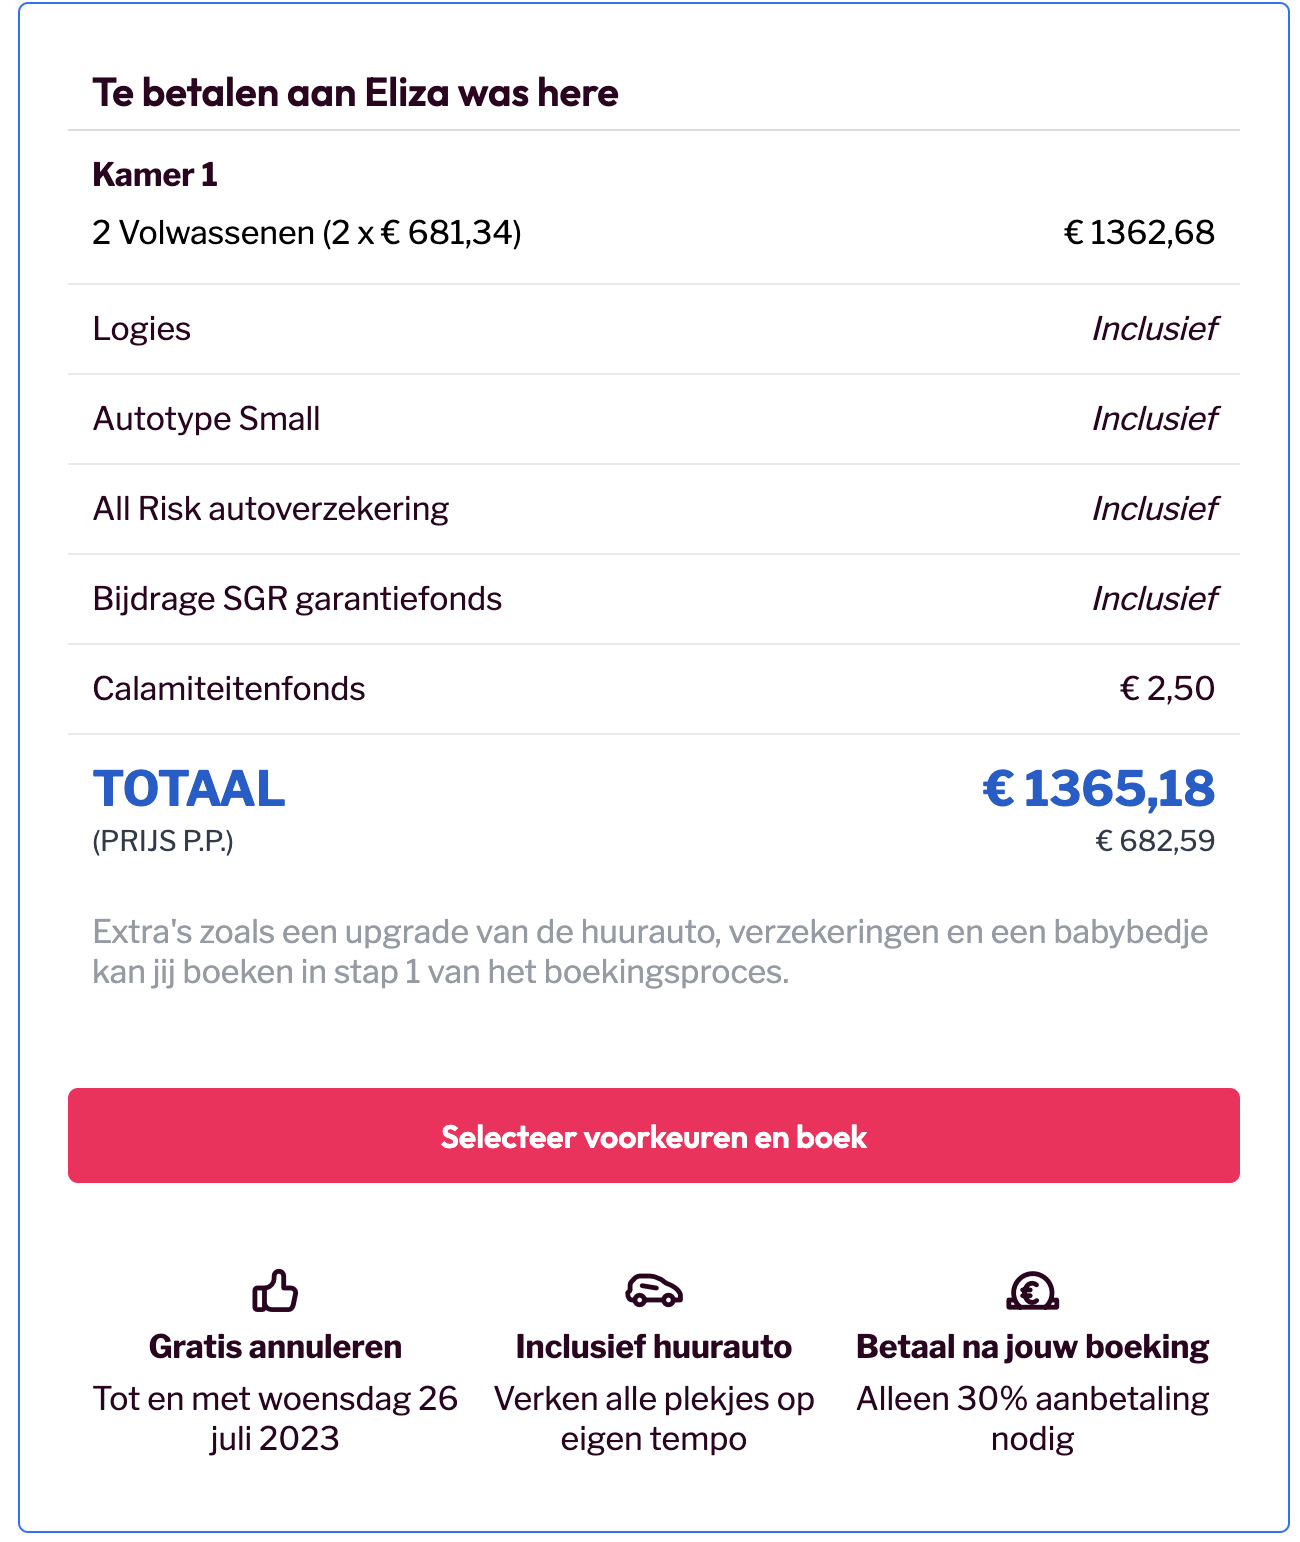Click the € 1362,68 room price
The image size is (1300, 1542).
click(x=1139, y=233)
